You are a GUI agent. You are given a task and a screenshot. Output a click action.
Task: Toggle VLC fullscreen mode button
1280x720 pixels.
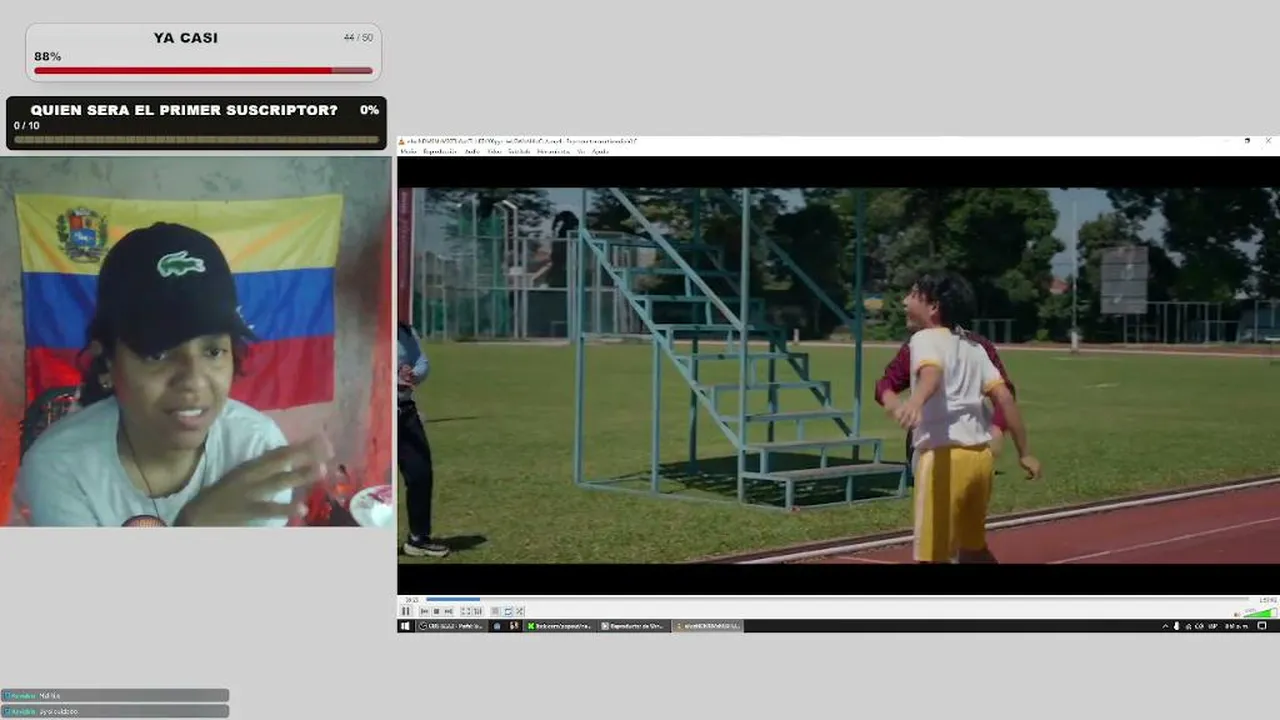pos(465,611)
